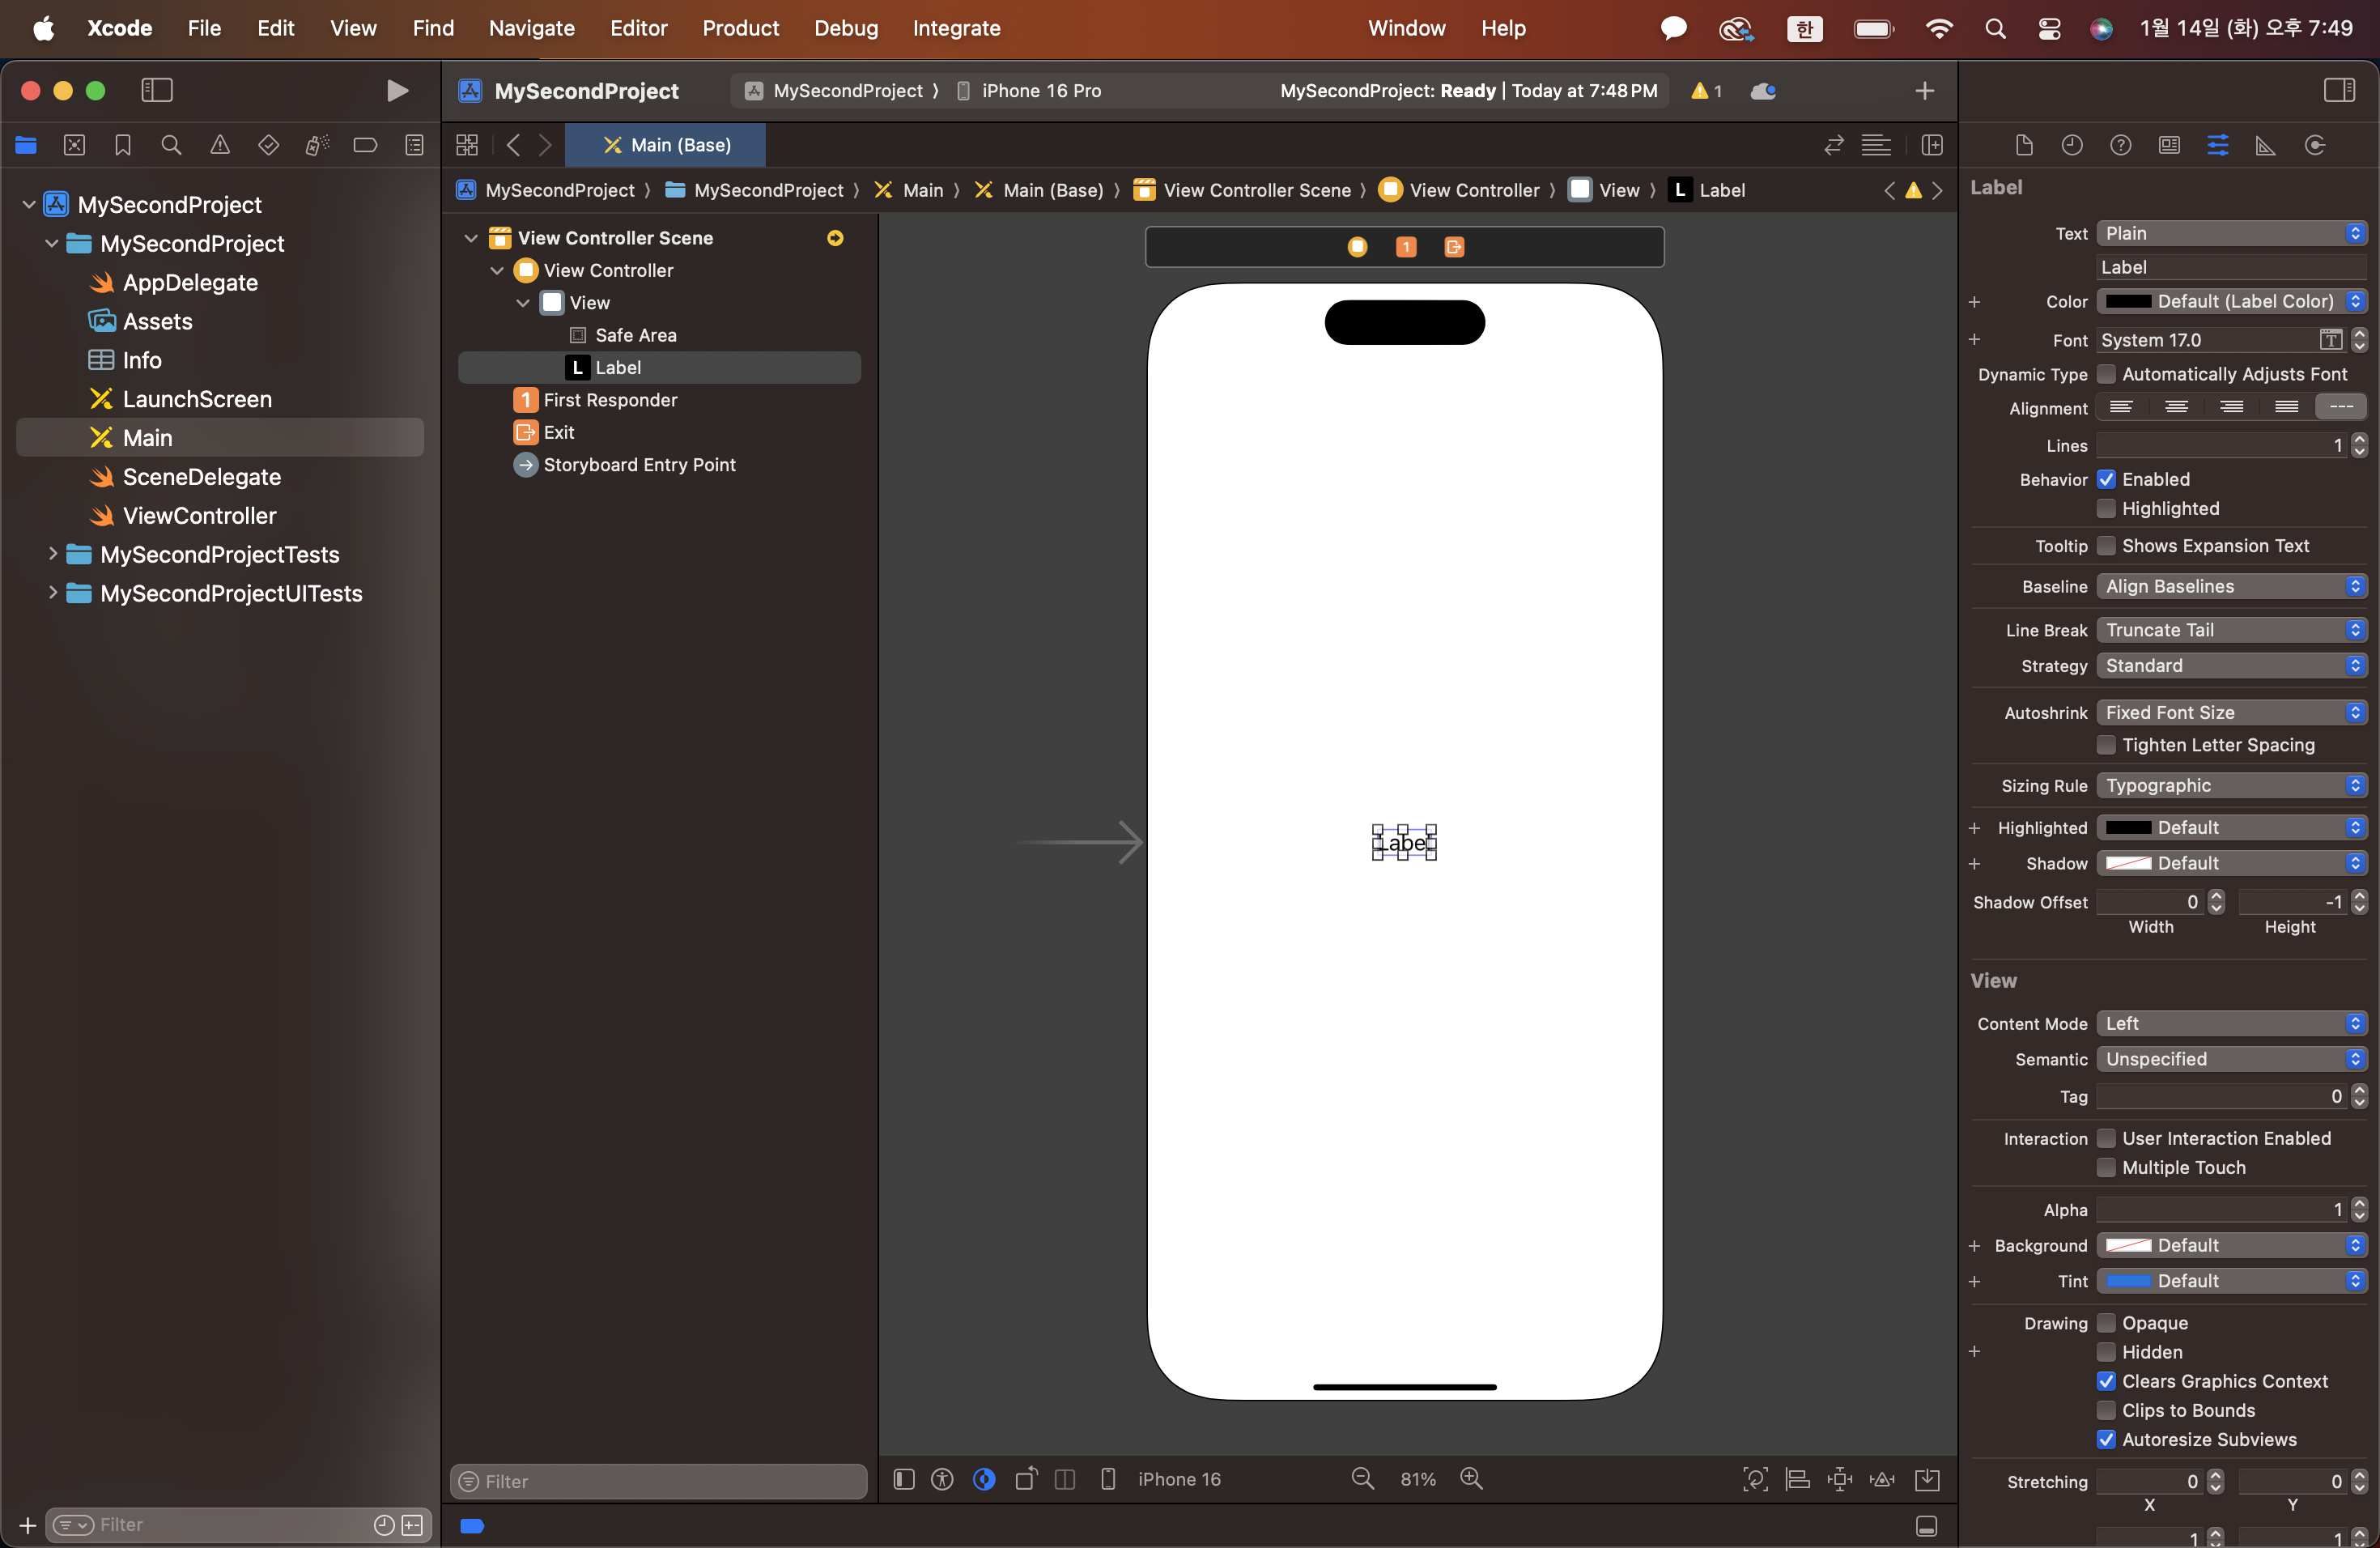The image size is (2380, 1548).
Task: Open the Product menu
Action: 740,28
